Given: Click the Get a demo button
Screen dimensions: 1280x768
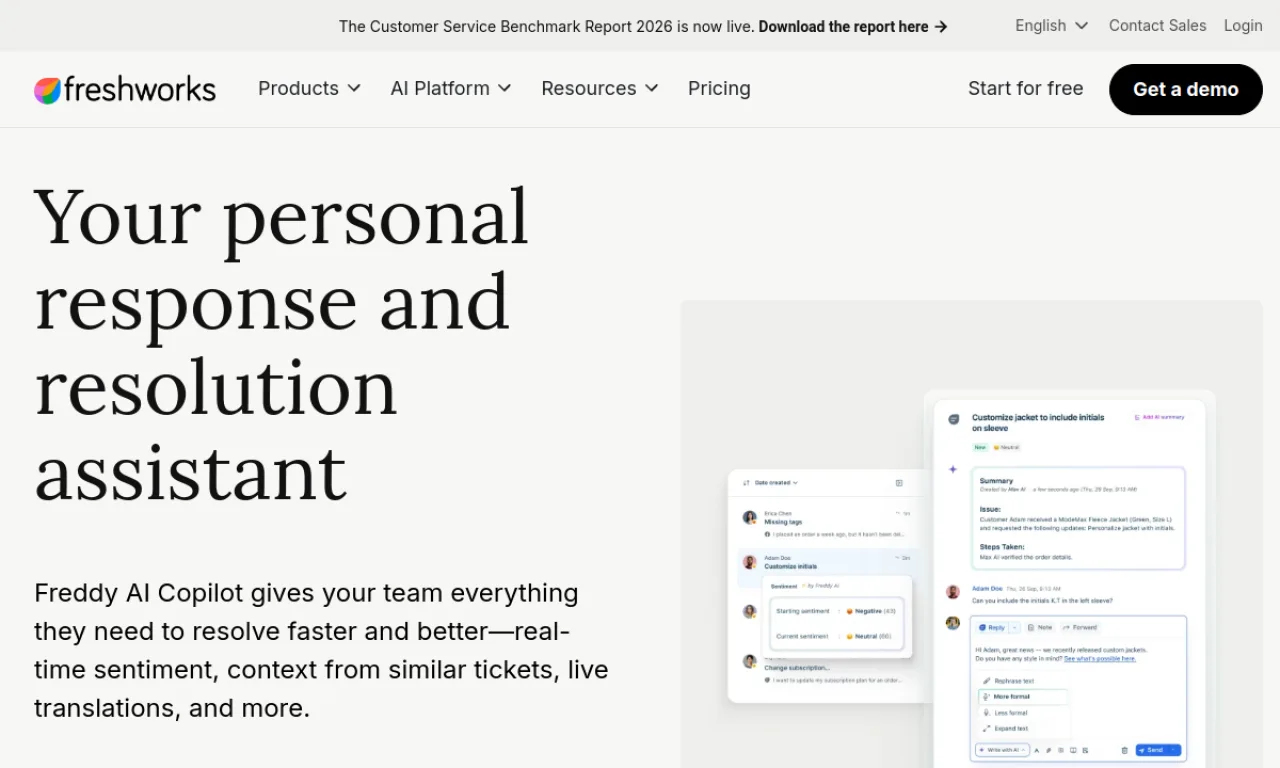Looking at the screenshot, I should (x=1186, y=90).
